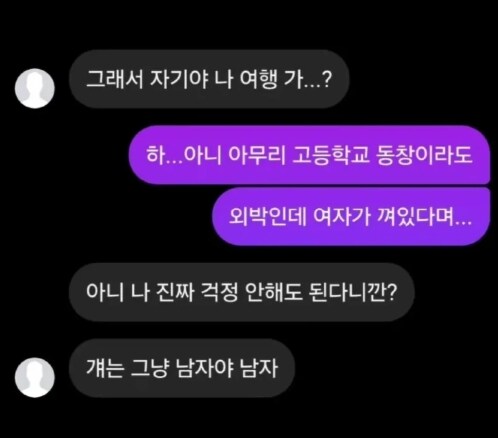Click the word '자기야' in first message
499x438 pixels.
point(179,79)
